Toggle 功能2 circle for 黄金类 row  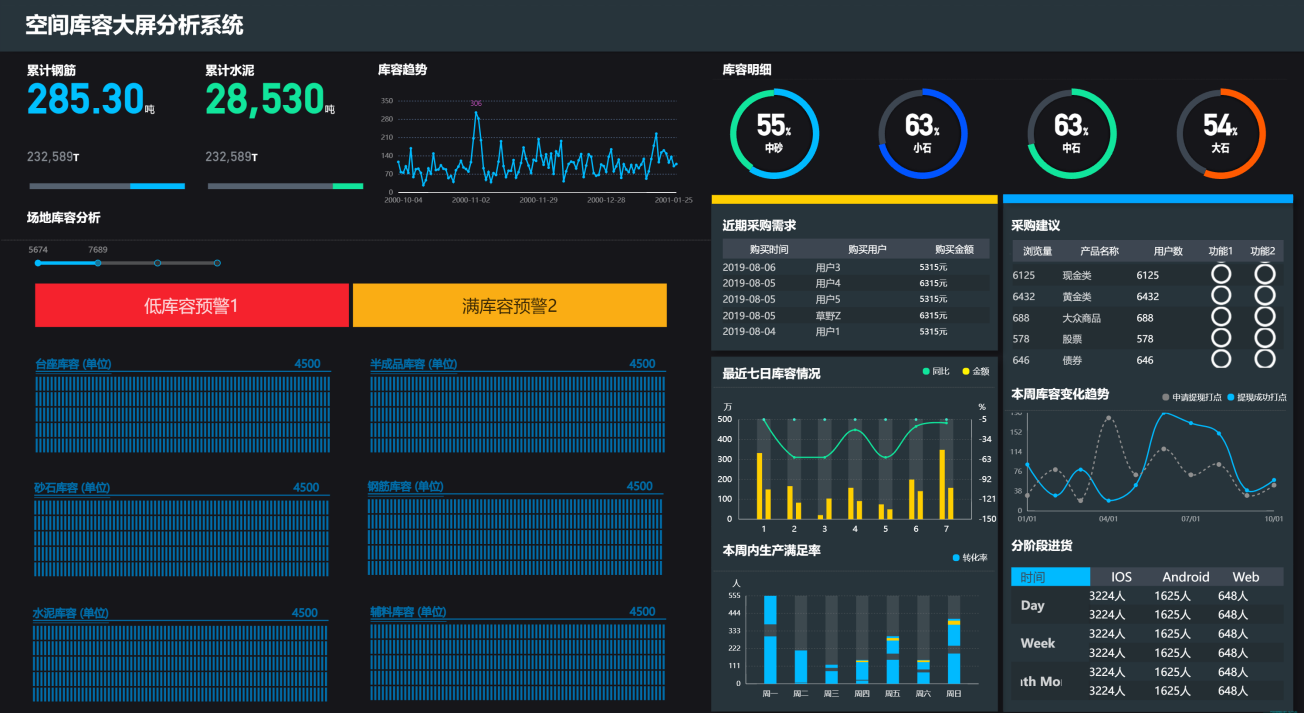[x=1265, y=296]
